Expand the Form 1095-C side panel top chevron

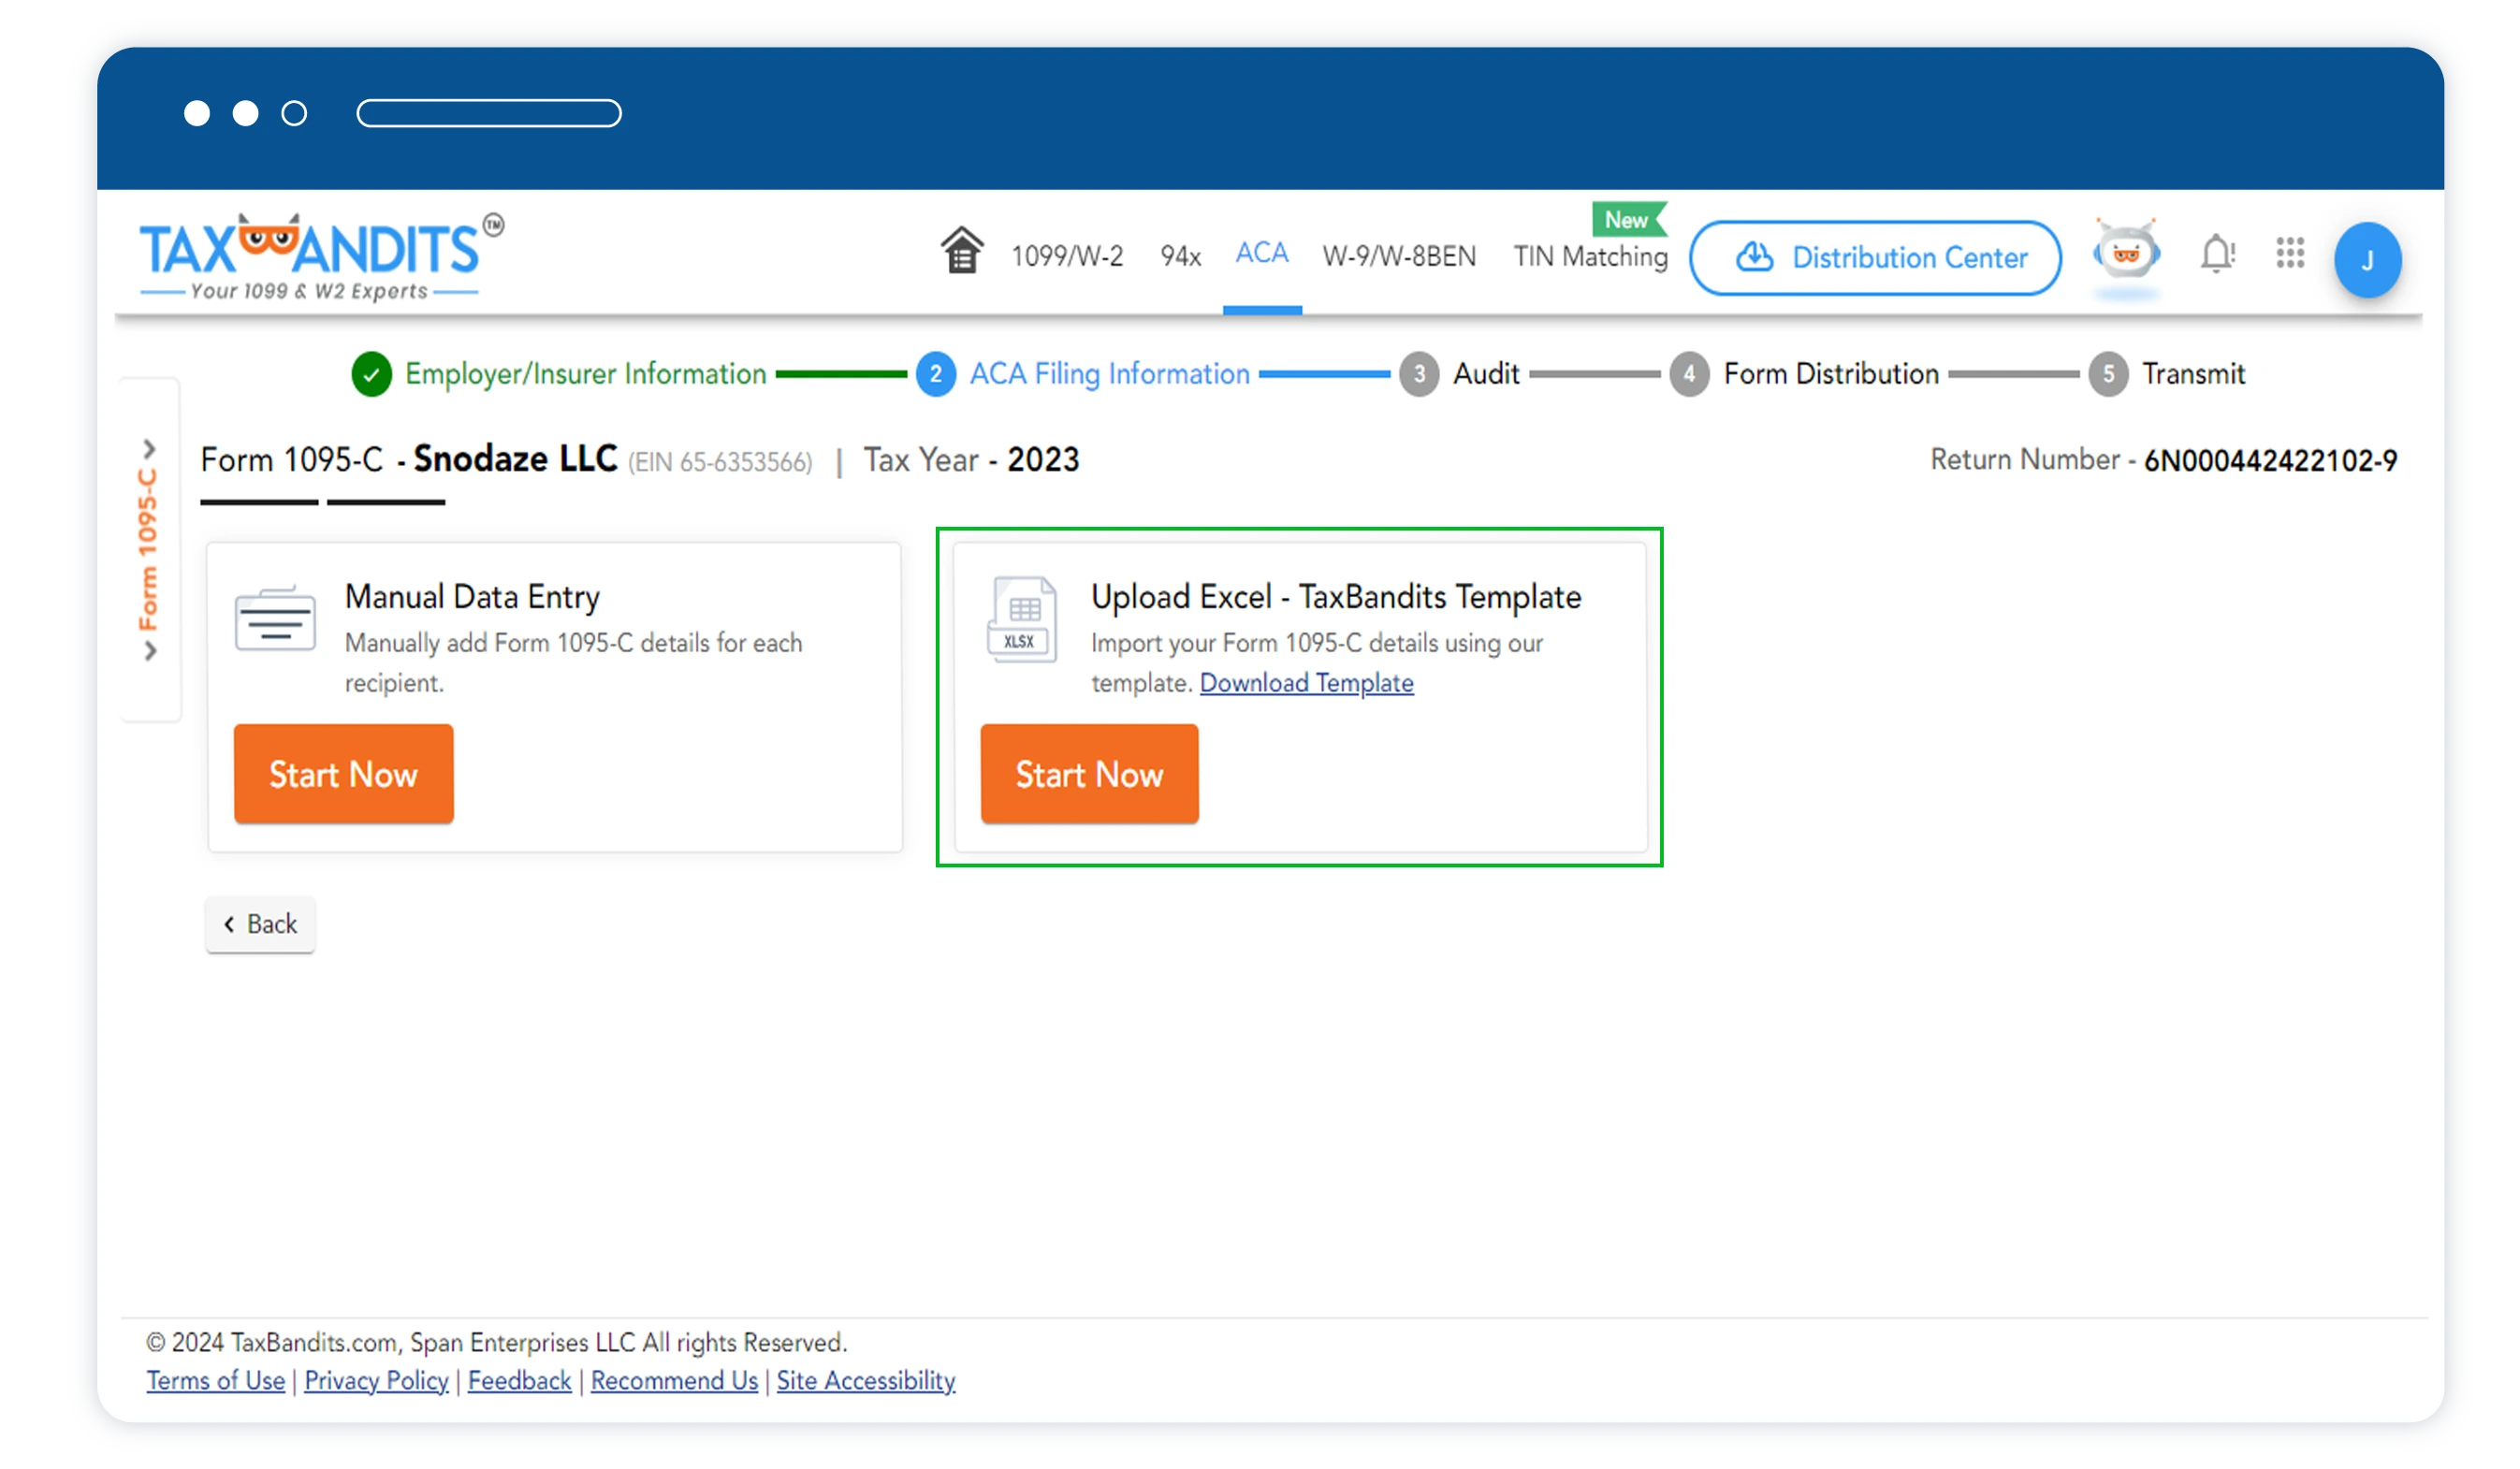point(149,448)
